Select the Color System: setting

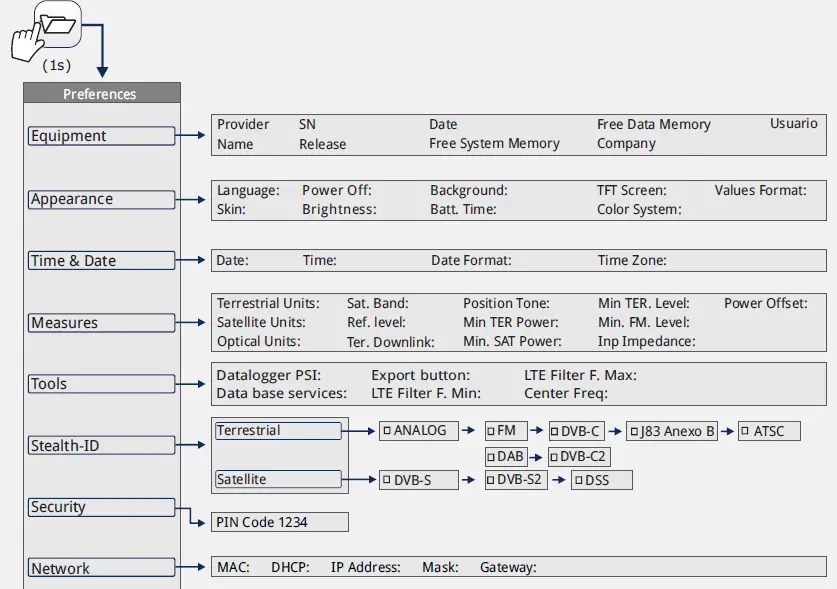(x=639, y=209)
